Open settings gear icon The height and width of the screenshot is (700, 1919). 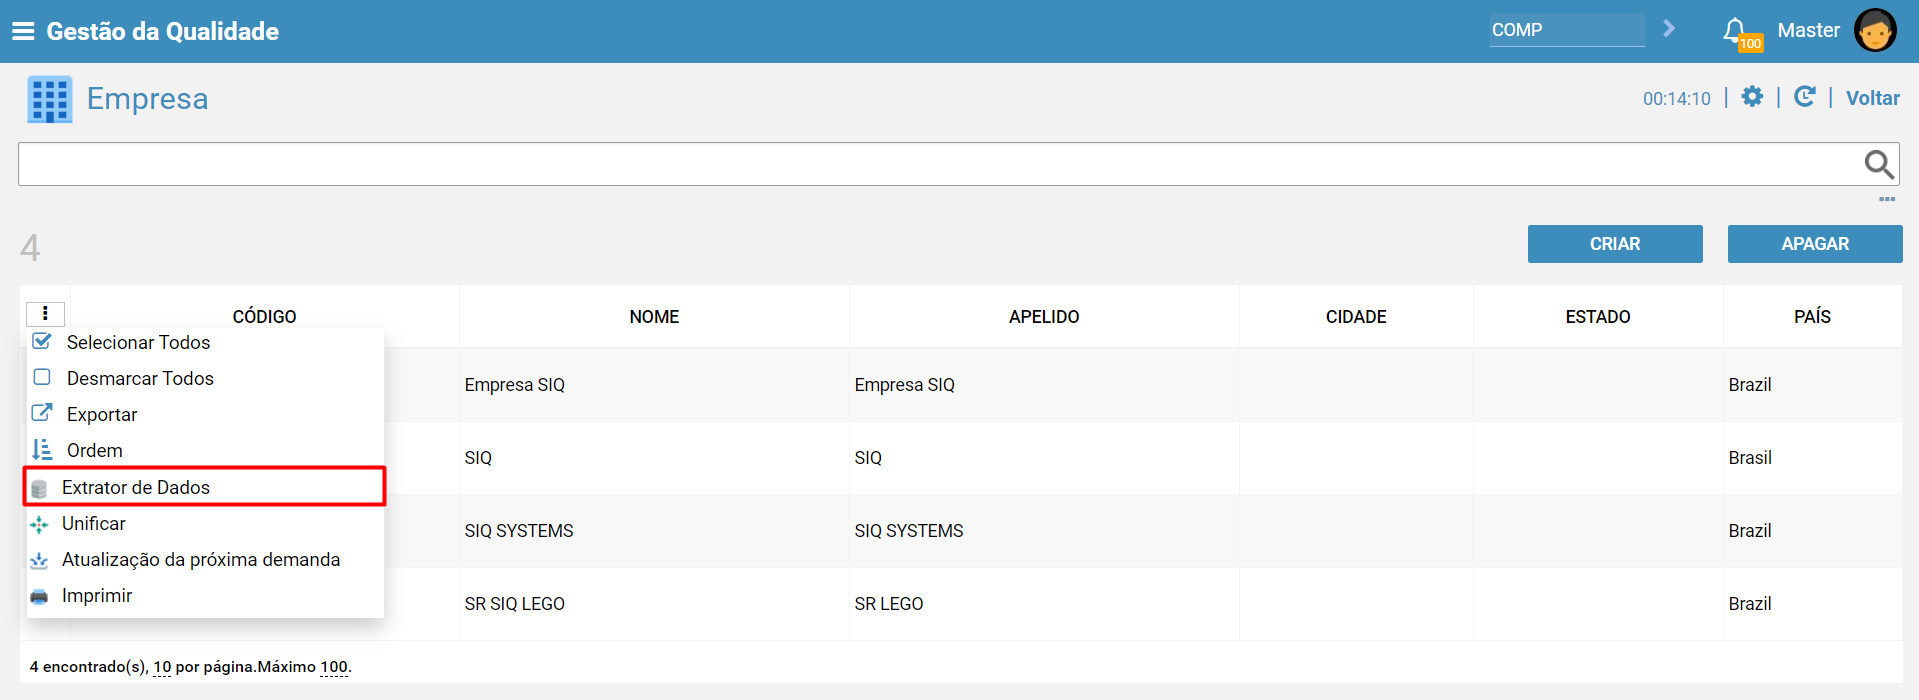pos(1752,96)
